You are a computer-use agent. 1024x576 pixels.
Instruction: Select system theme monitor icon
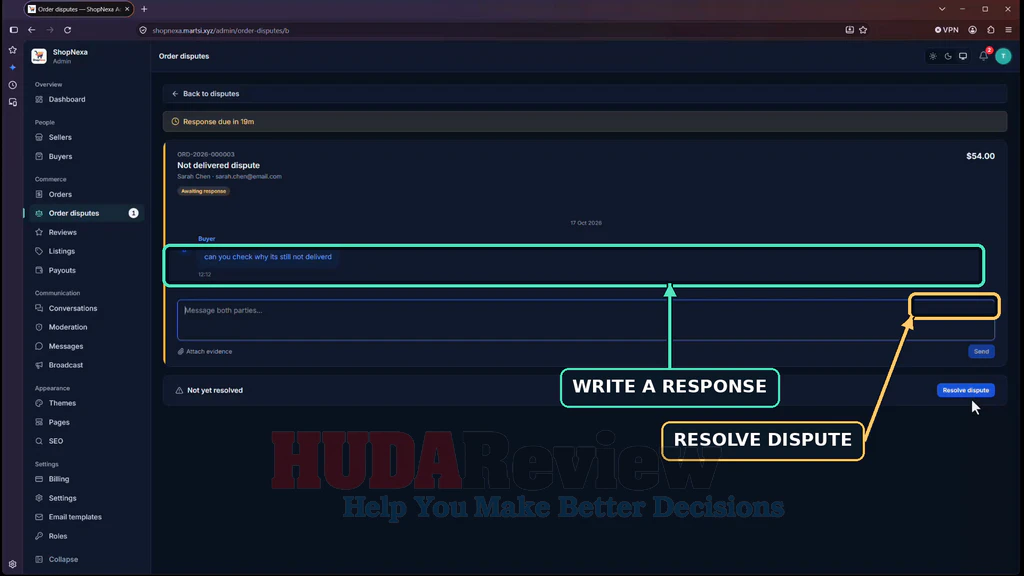coord(963,56)
